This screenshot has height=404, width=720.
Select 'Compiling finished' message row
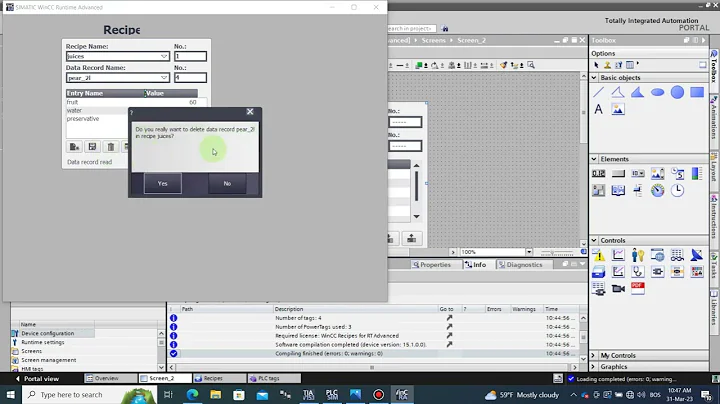click(374, 354)
